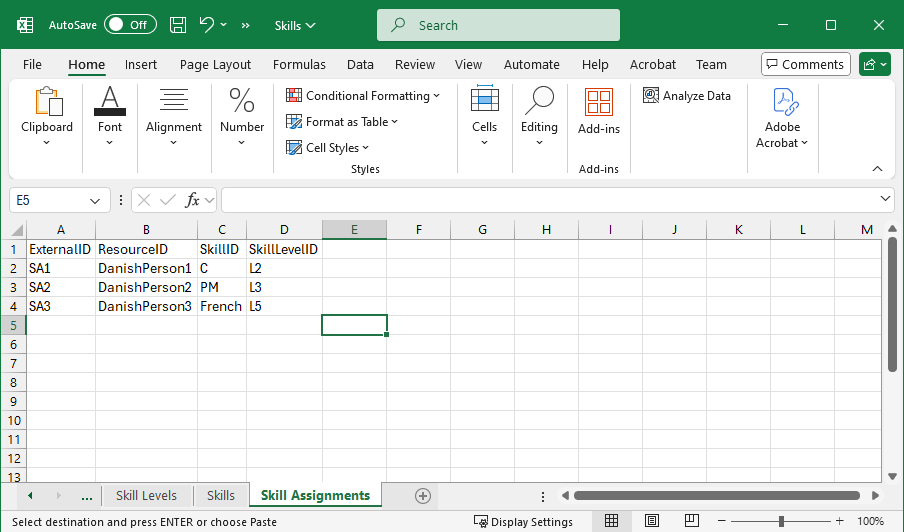Open Display Settings in status bar
The width and height of the screenshot is (904, 532).
[x=523, y=521]
